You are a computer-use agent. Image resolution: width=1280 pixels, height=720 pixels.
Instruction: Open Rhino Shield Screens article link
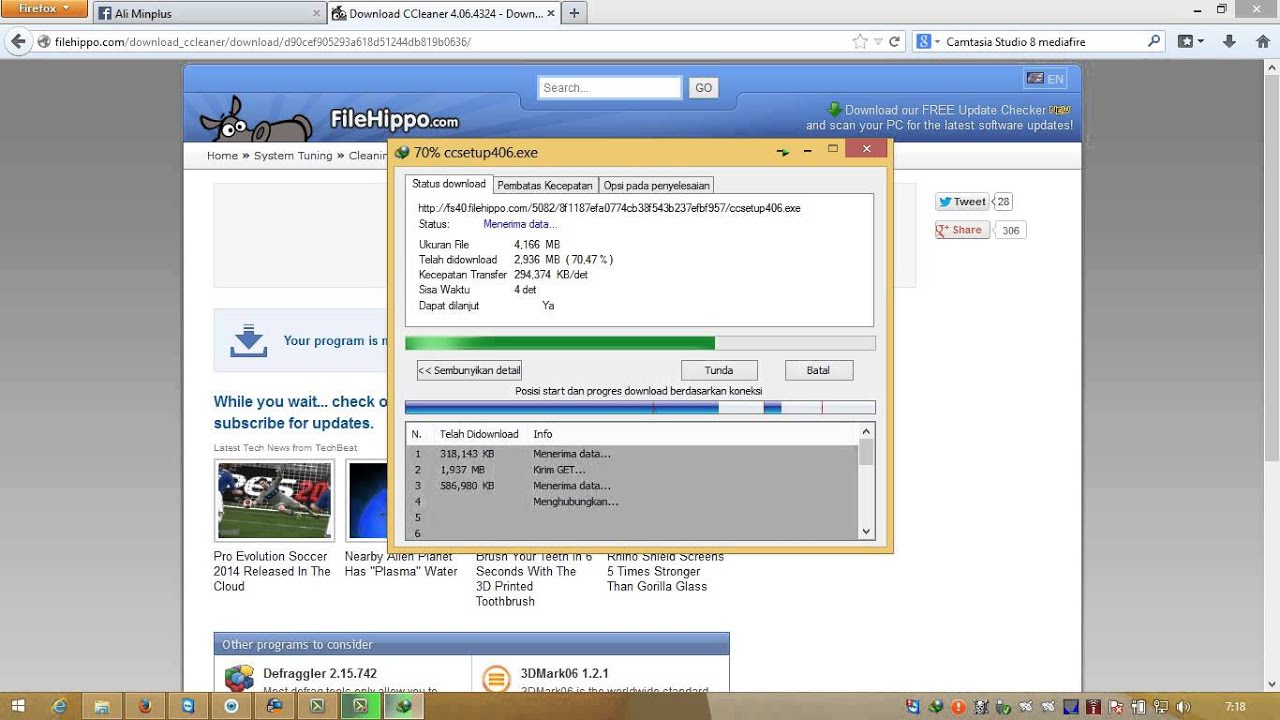pos(665,571)
